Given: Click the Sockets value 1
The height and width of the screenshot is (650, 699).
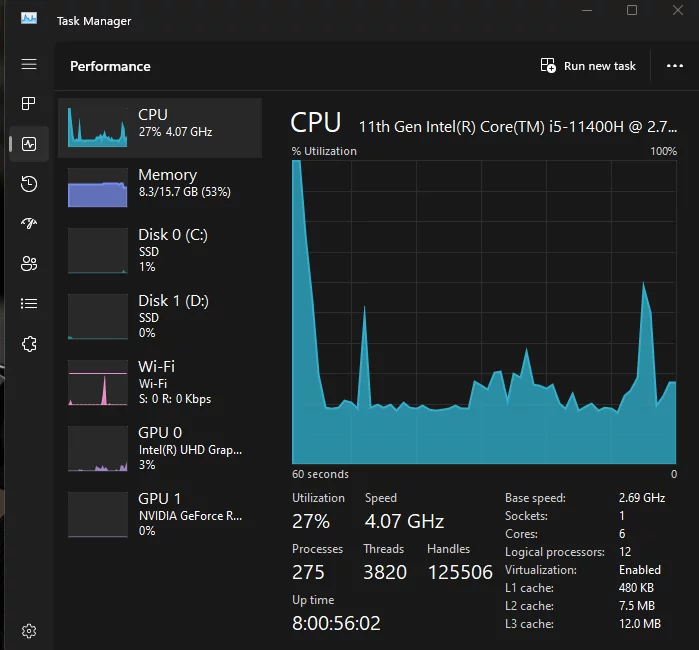Looking at the screenshot, I should 621,516.
